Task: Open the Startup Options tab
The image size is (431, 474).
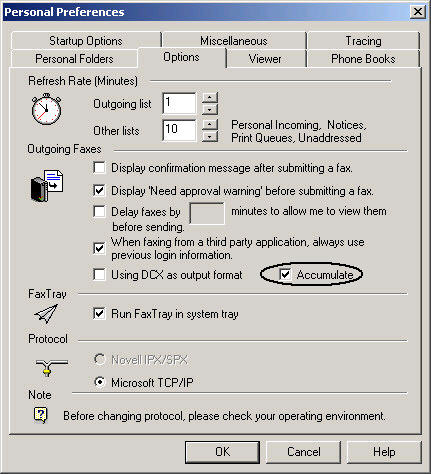Action: (x=86, y=41)
